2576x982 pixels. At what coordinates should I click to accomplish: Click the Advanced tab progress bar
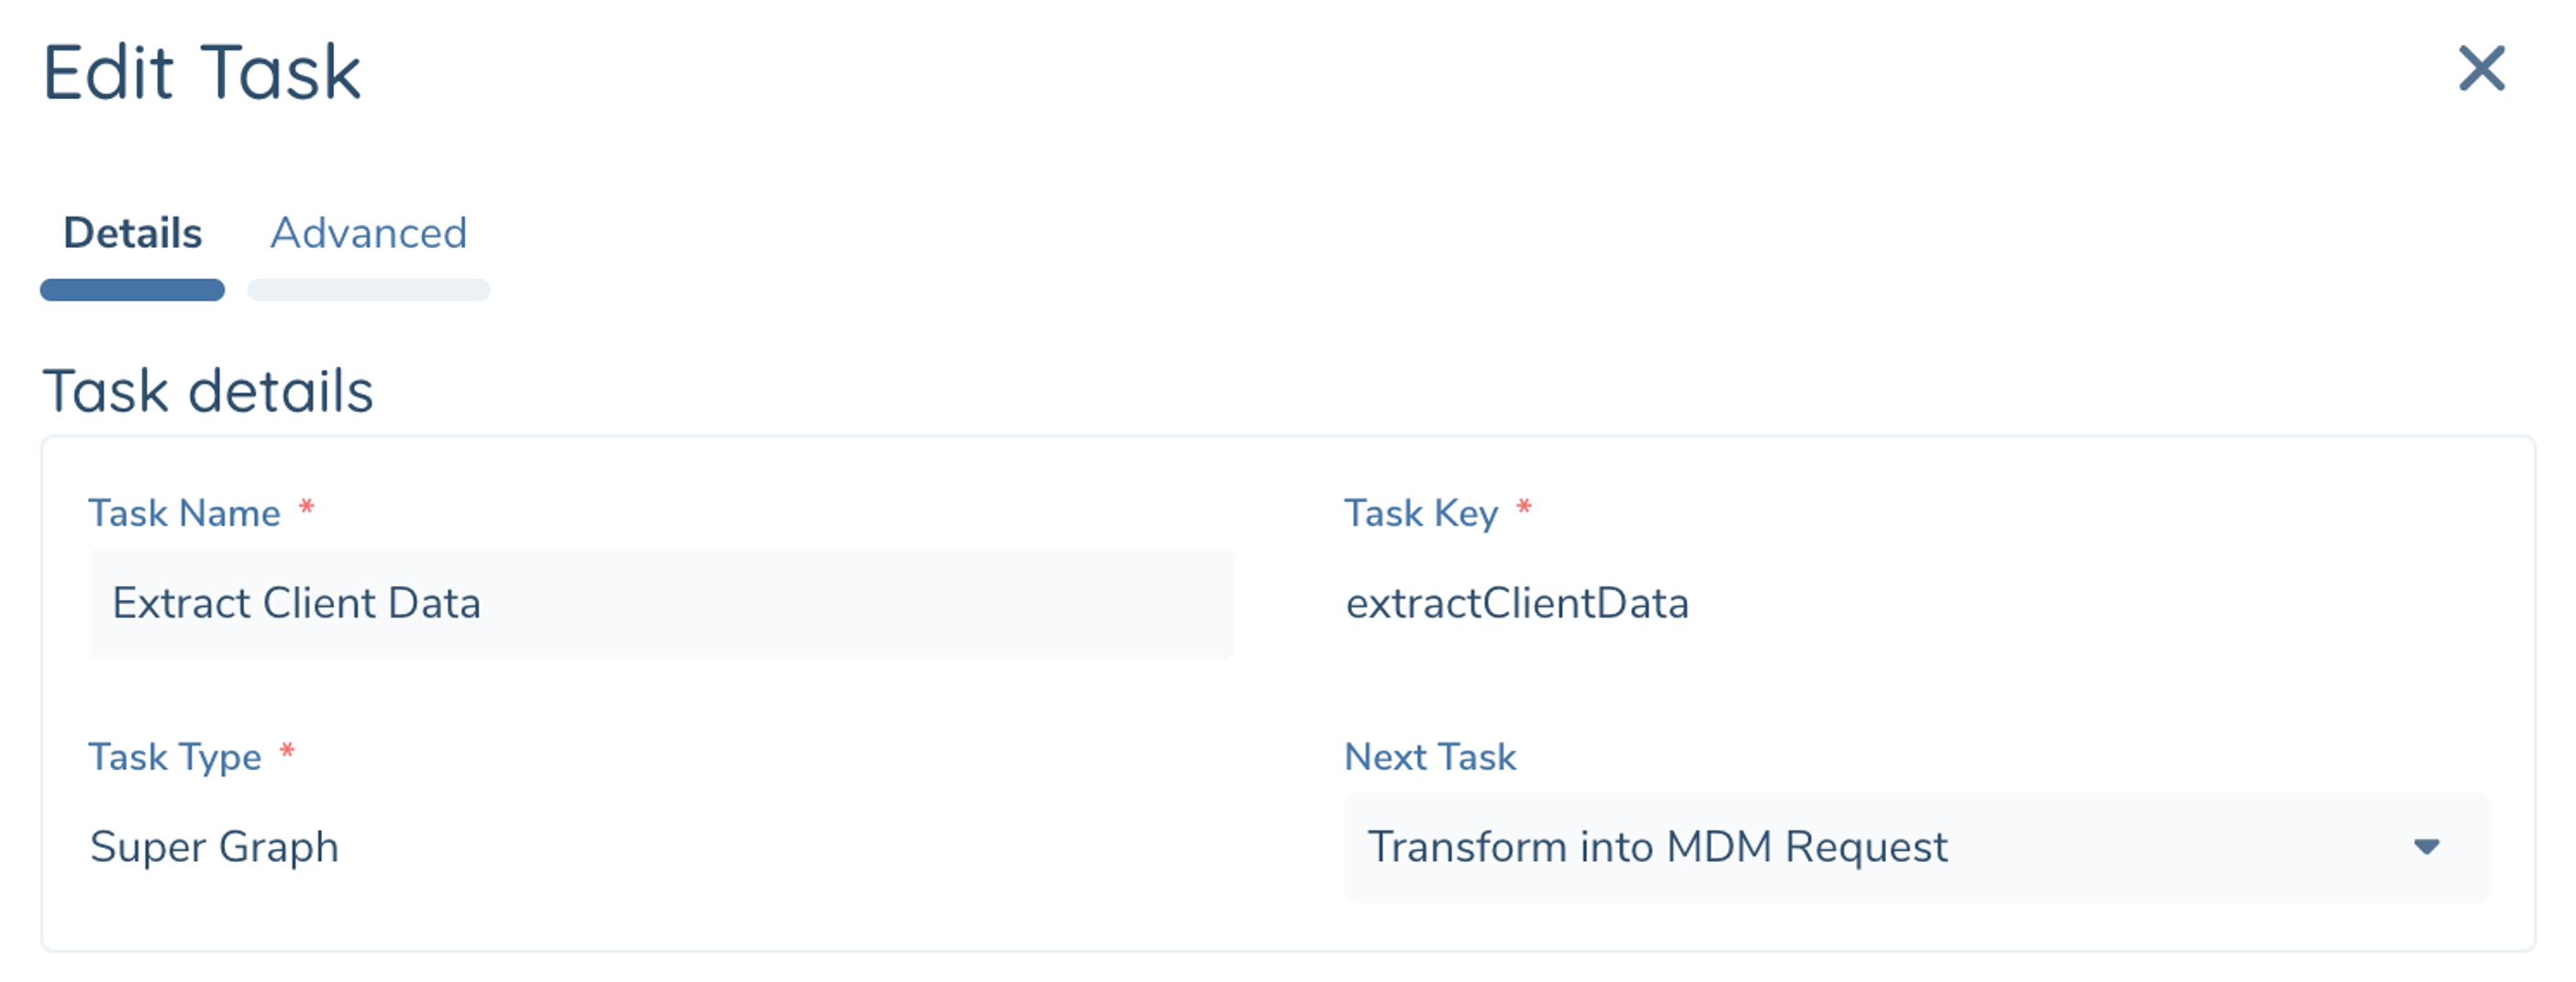[368, 290]
